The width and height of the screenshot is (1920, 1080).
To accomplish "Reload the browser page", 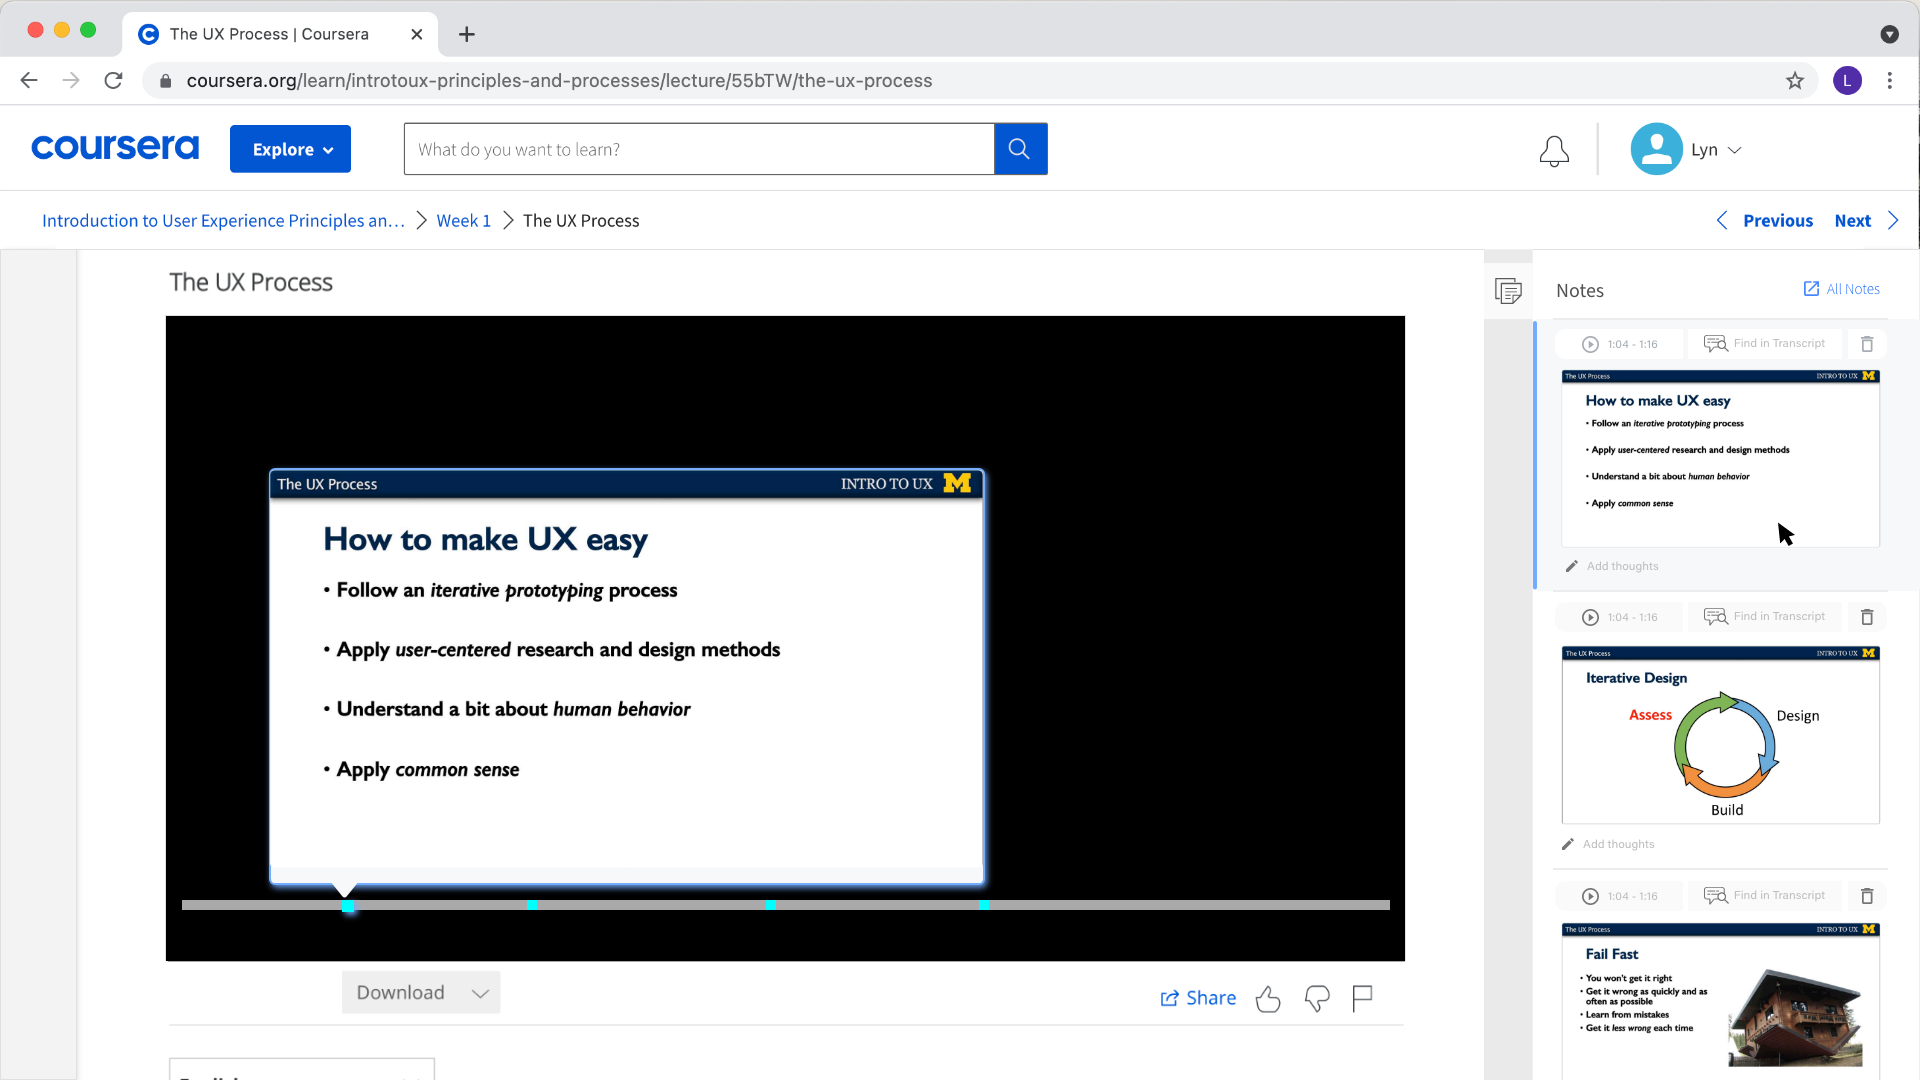I will pyautogui.click(x=114, y=81).
